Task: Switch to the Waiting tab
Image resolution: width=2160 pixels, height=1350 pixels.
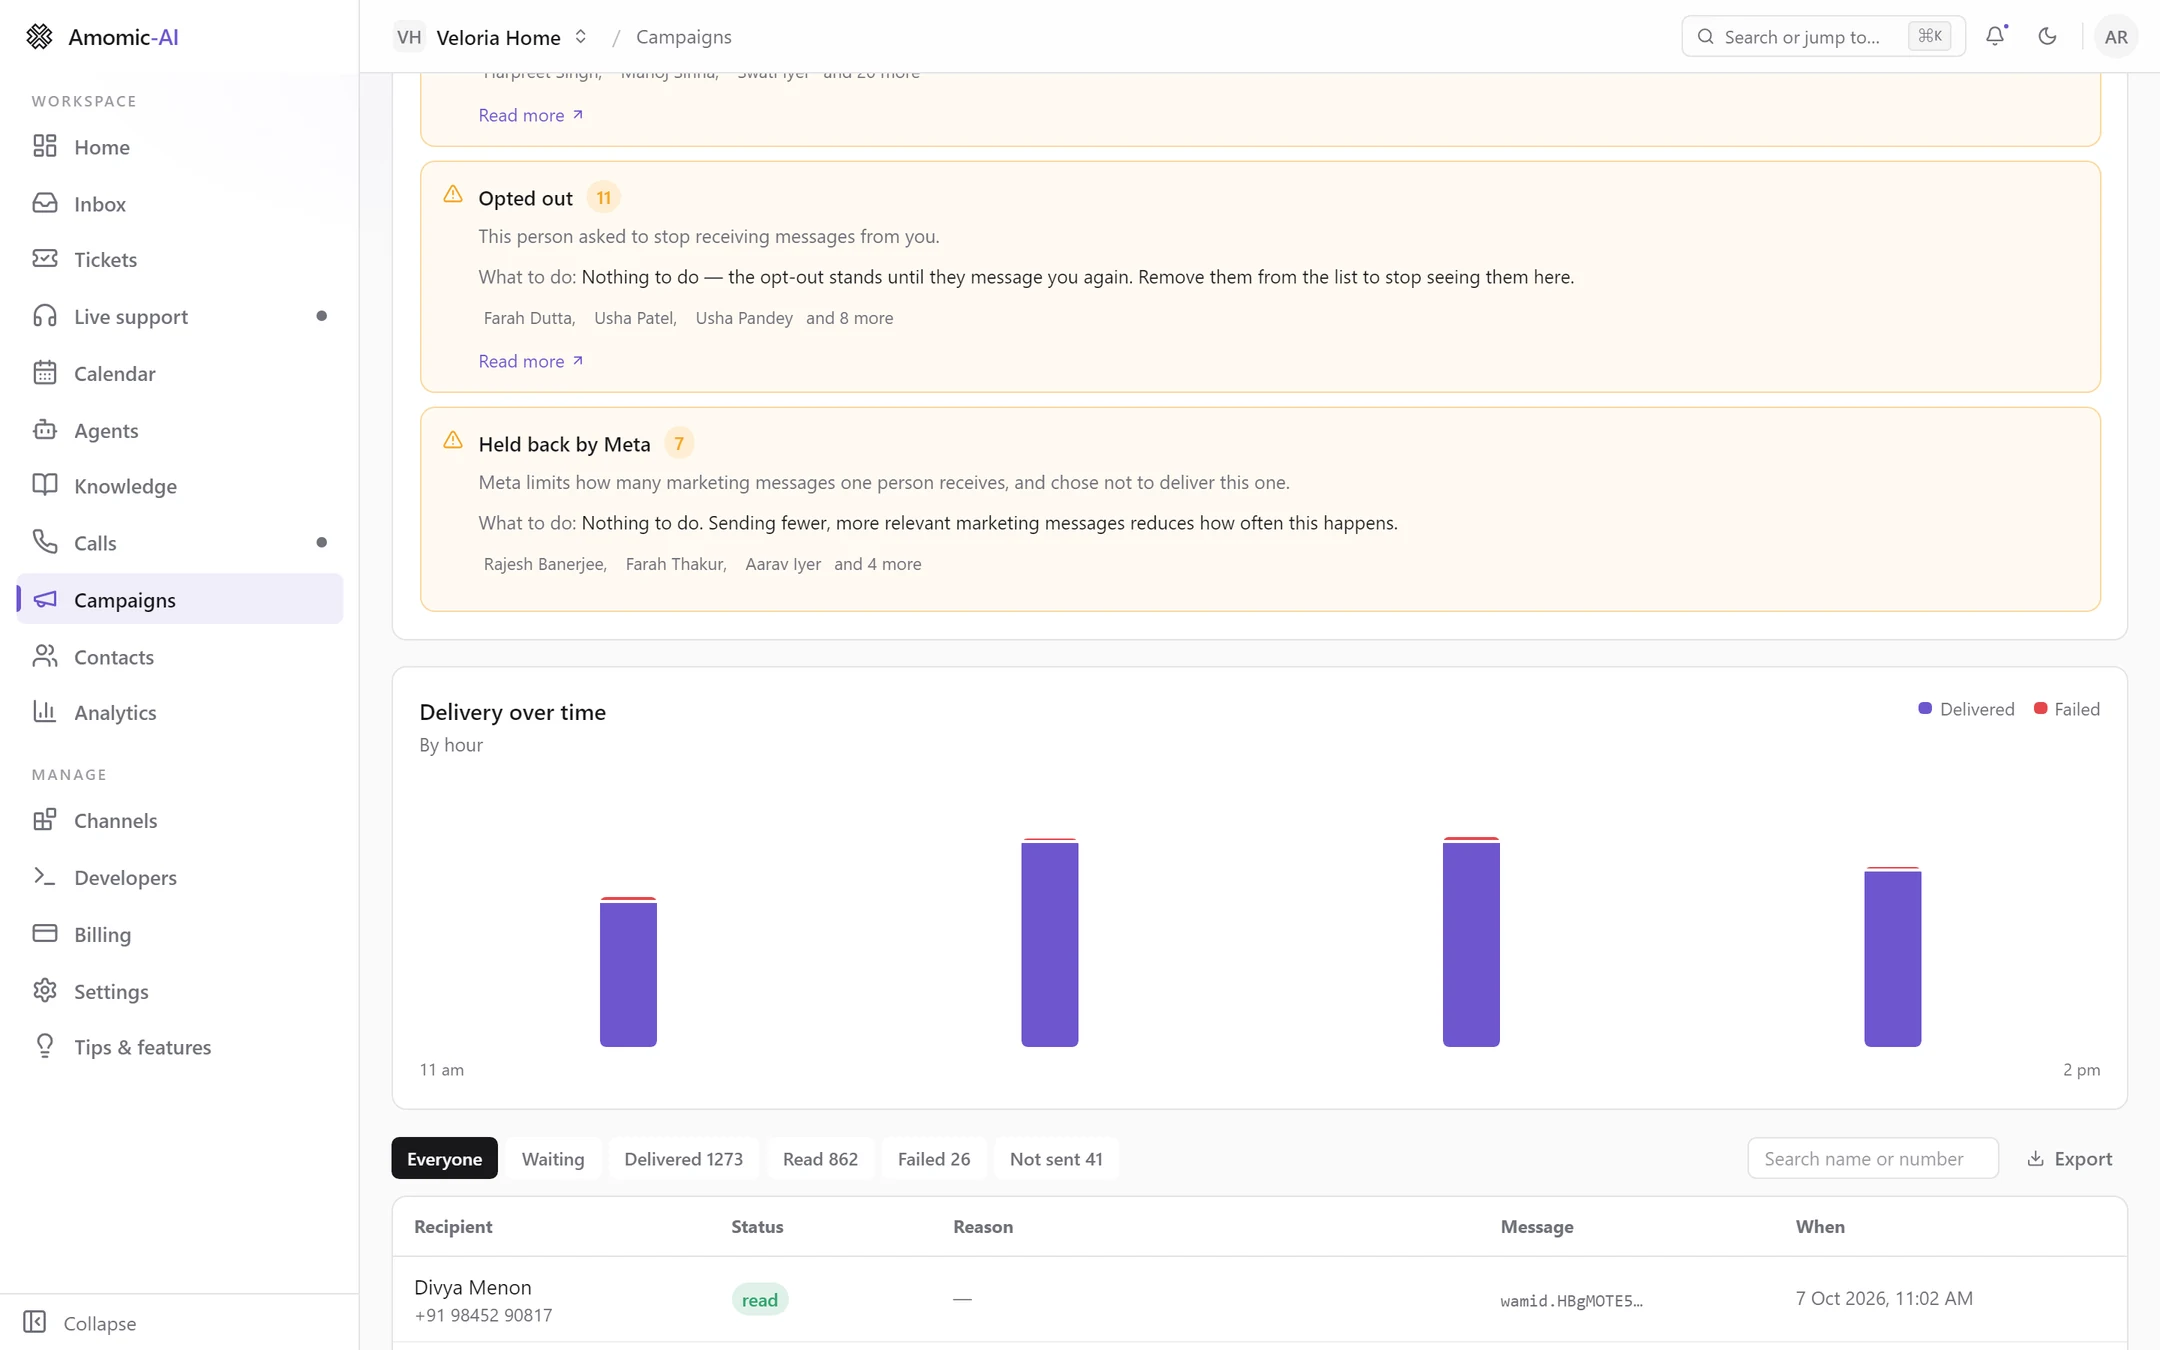Action: pyautogui.click(x=553, y=1159)
